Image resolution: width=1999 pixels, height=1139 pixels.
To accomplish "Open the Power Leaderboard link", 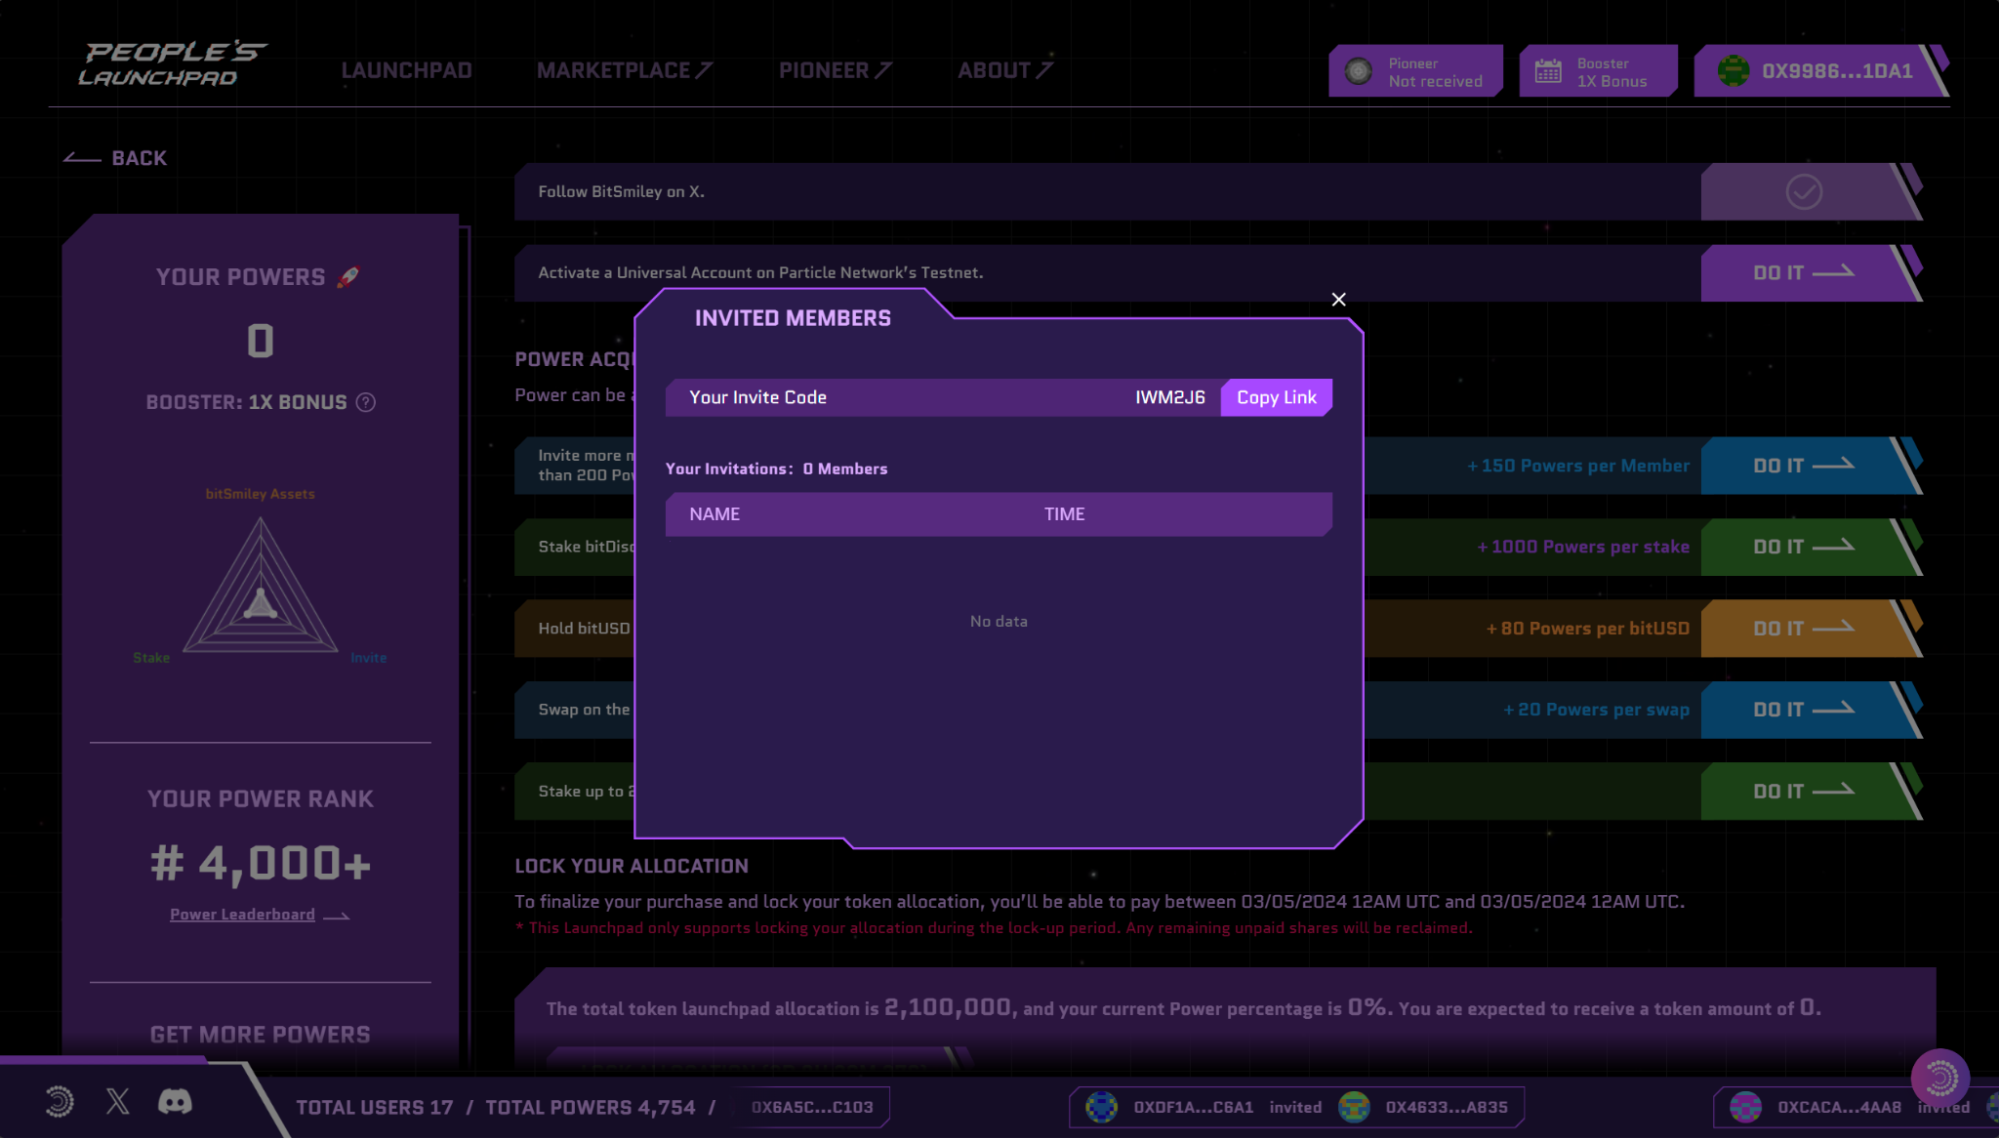I will [242, 915].
